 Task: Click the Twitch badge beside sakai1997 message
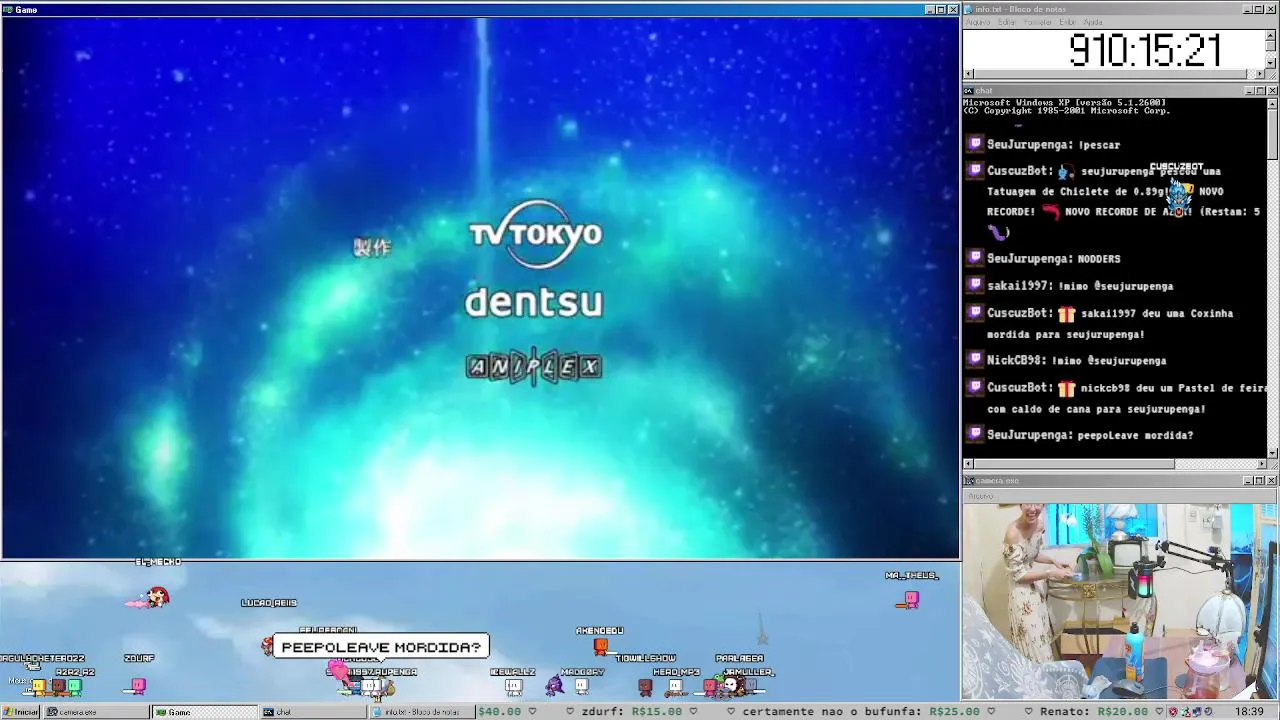click(975, 285)
